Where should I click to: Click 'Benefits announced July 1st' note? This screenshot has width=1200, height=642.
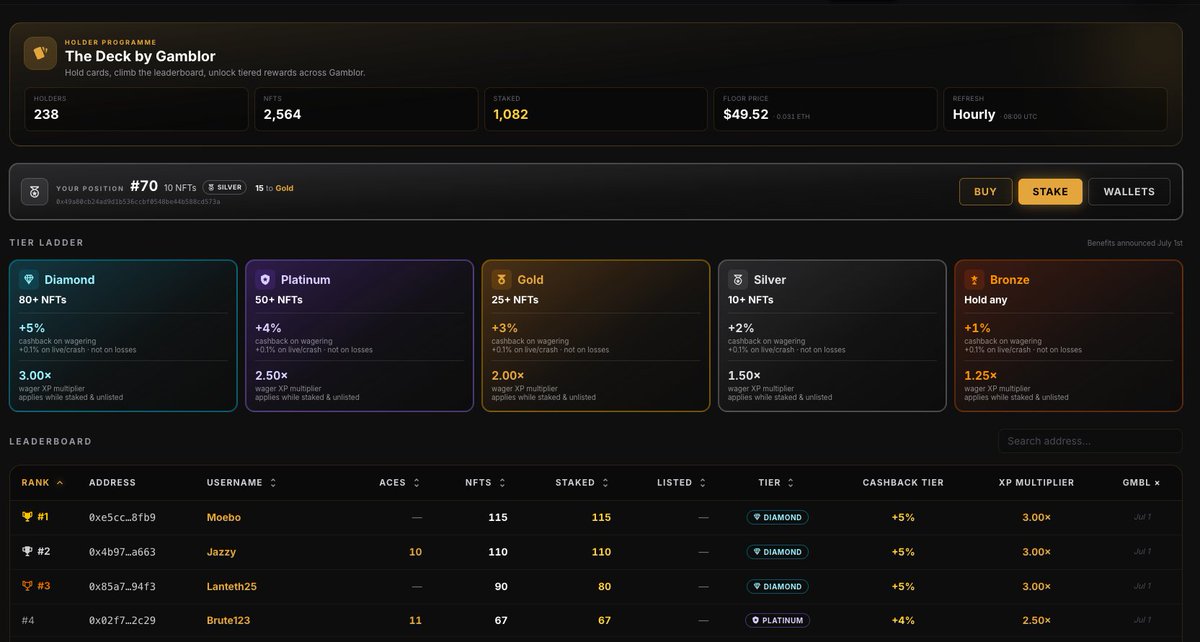1135,243
